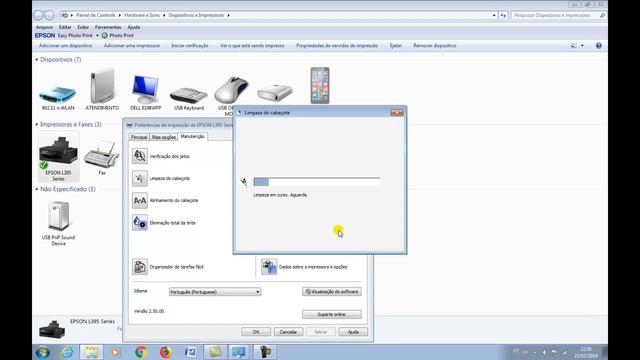
Task: Select the EPSON L395 Series printer
Action: pyautogui.click(x=58, y=157)
